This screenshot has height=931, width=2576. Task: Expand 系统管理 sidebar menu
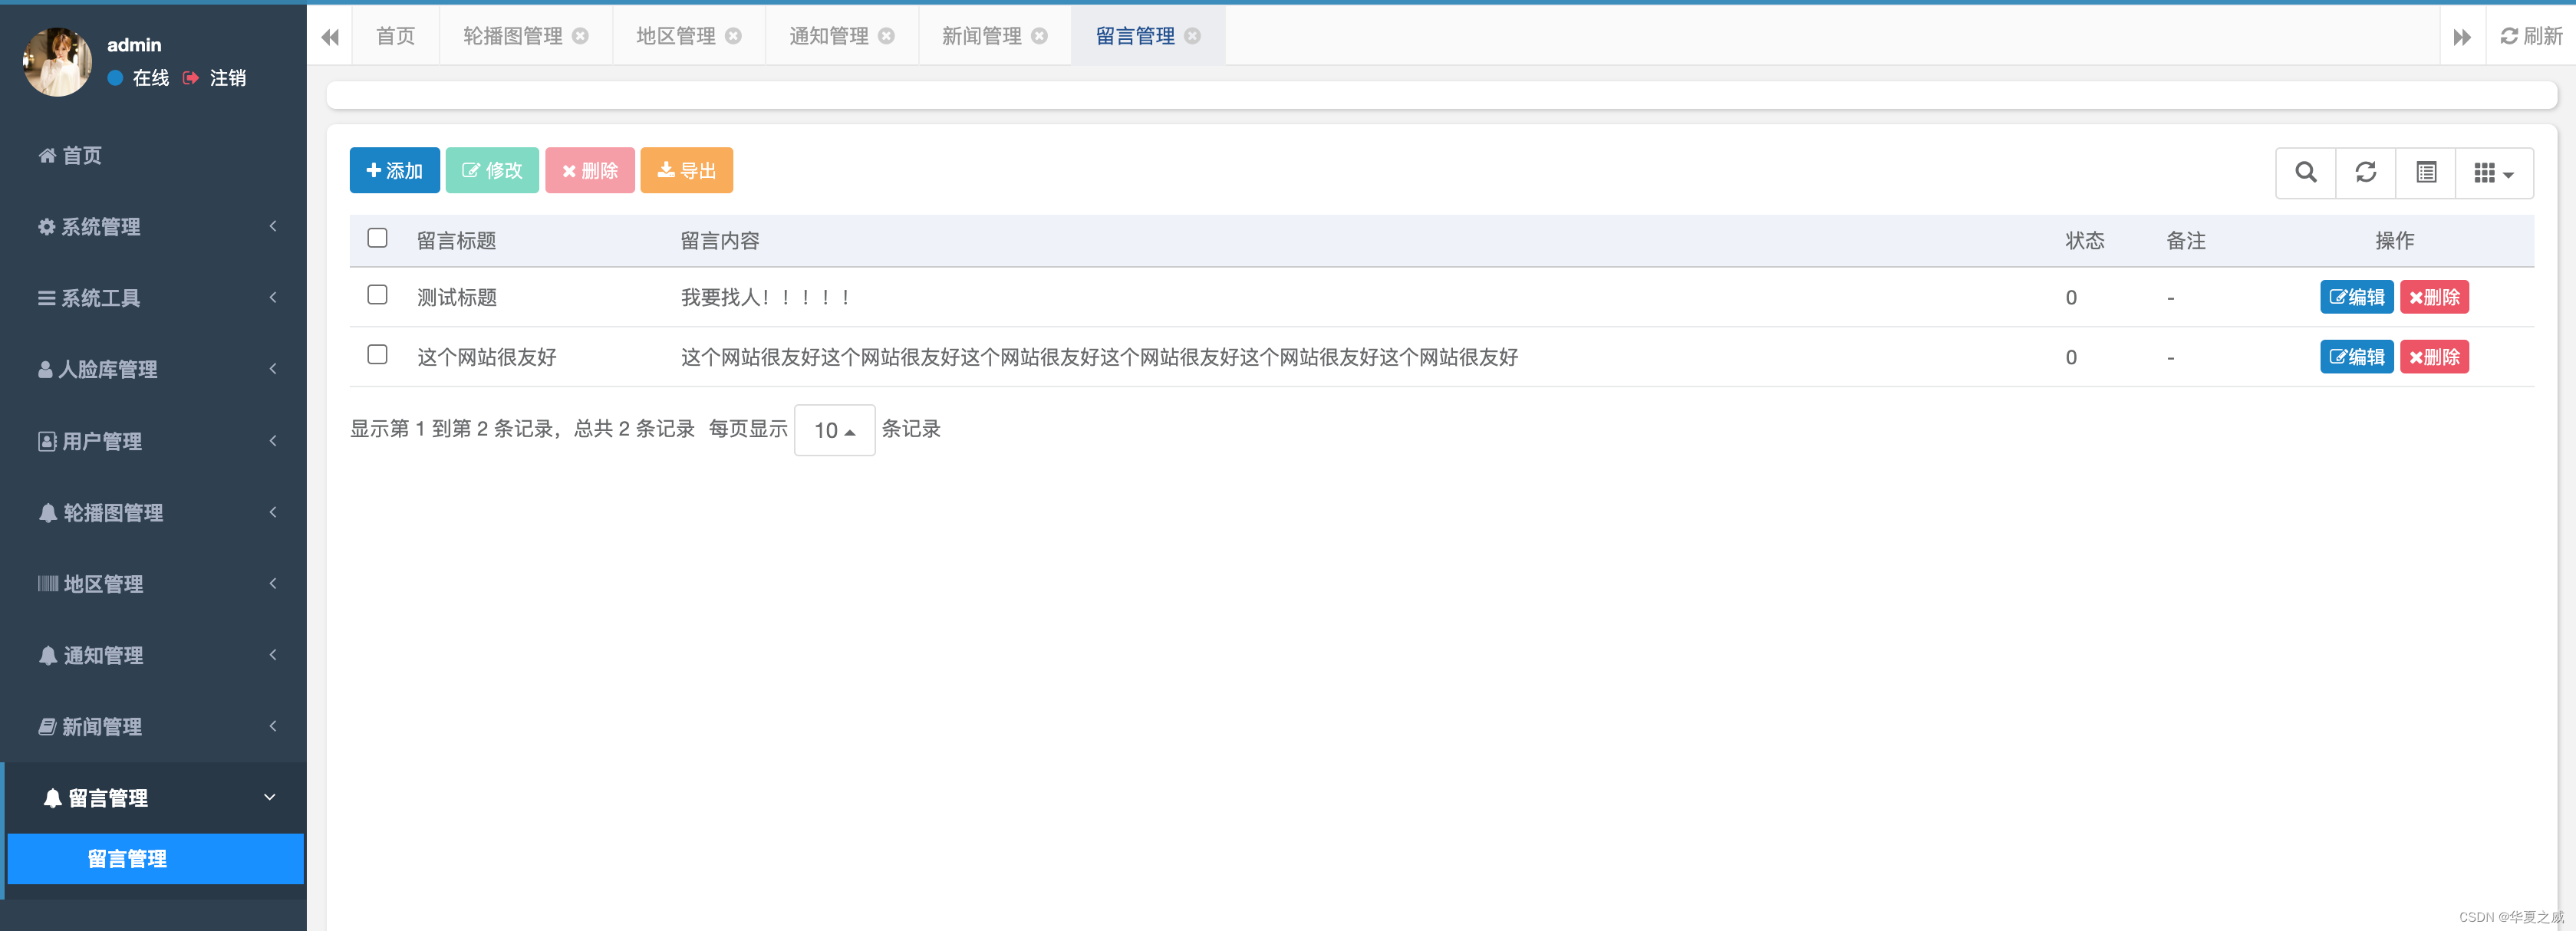pyautogui.click(x=153, y=227)
